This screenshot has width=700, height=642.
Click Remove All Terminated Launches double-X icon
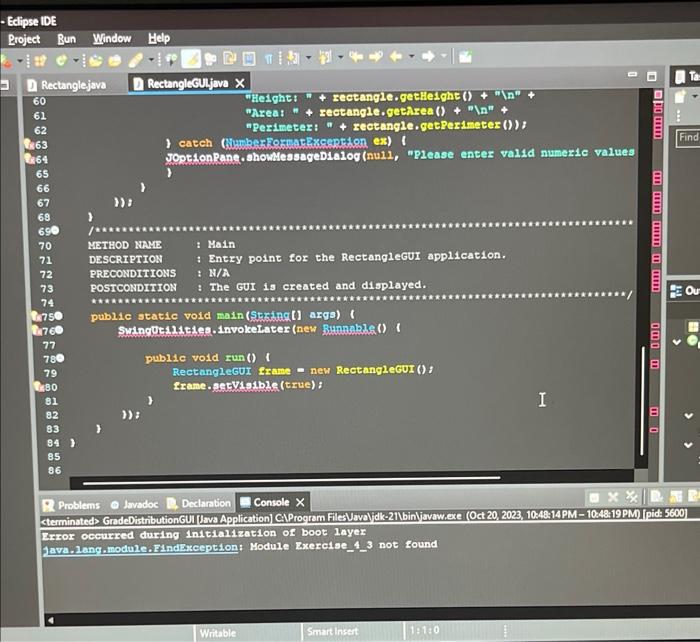(632, 496)
